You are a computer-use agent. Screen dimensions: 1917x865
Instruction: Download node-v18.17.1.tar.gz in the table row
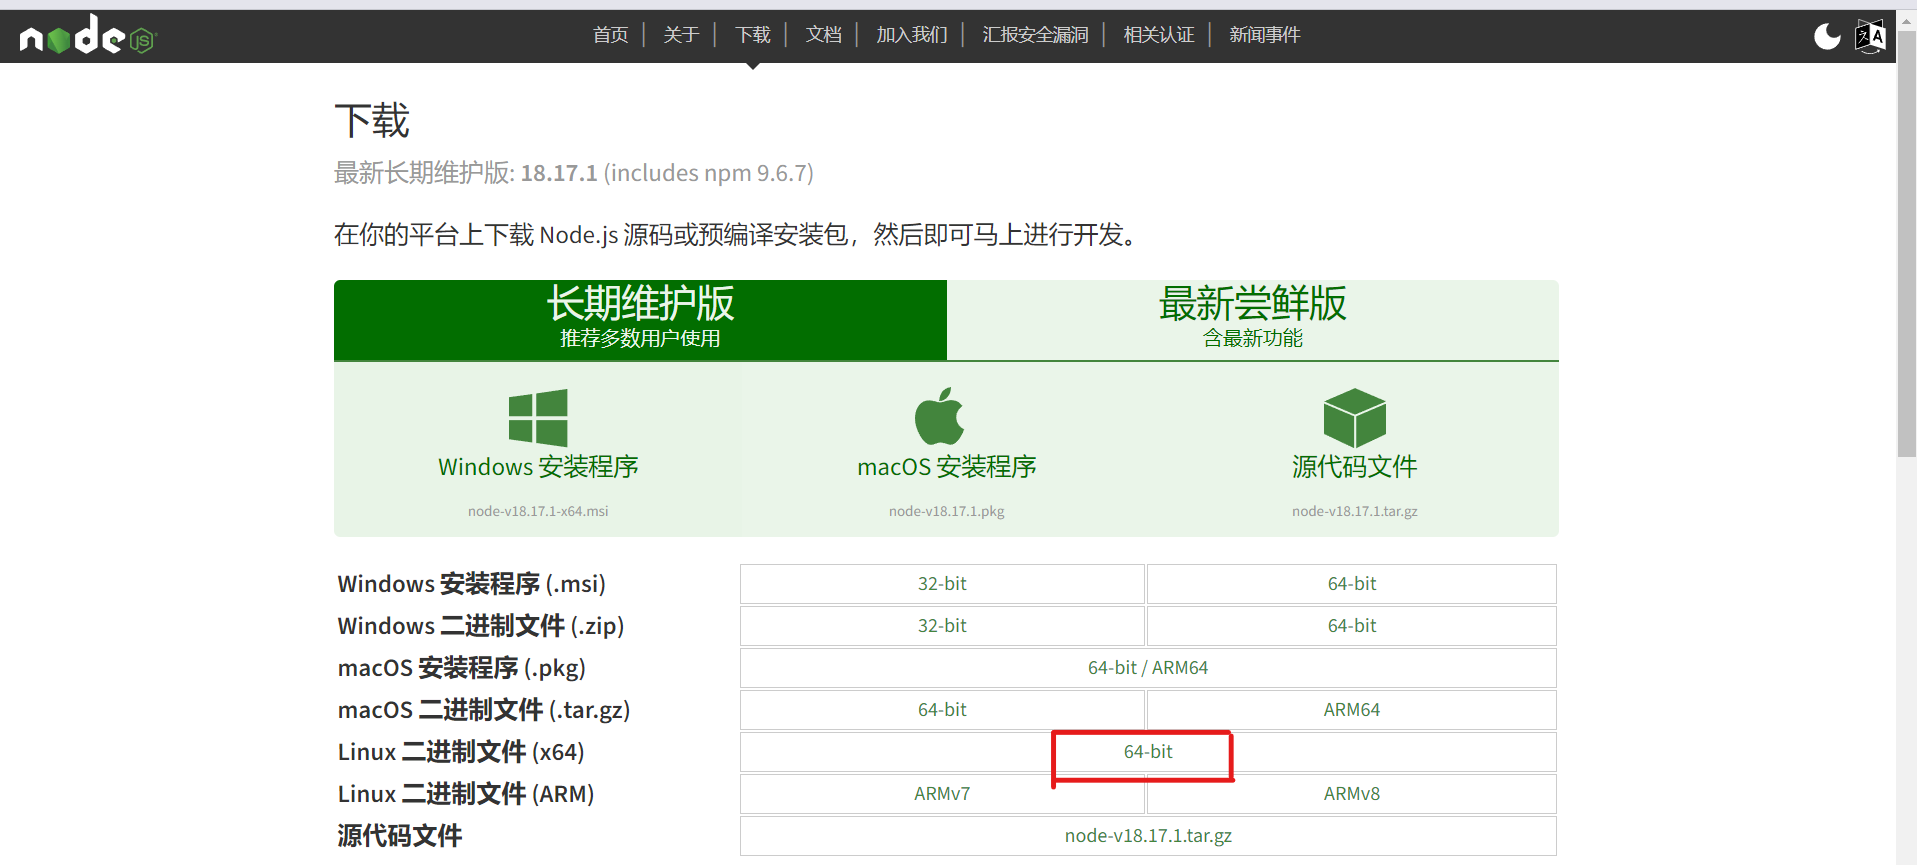tap(1148, 836)
